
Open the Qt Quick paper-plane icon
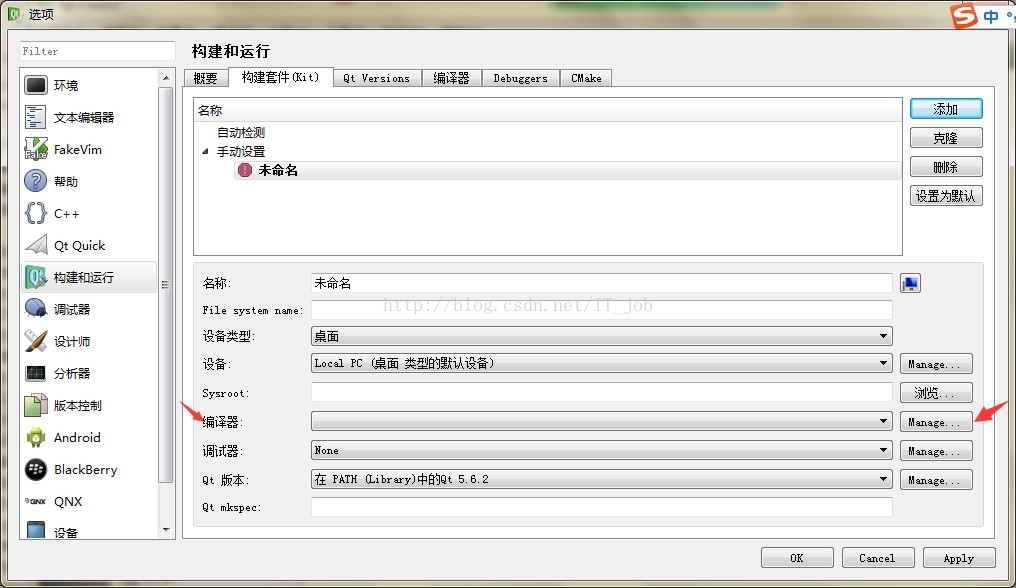[x=36, y=245]
